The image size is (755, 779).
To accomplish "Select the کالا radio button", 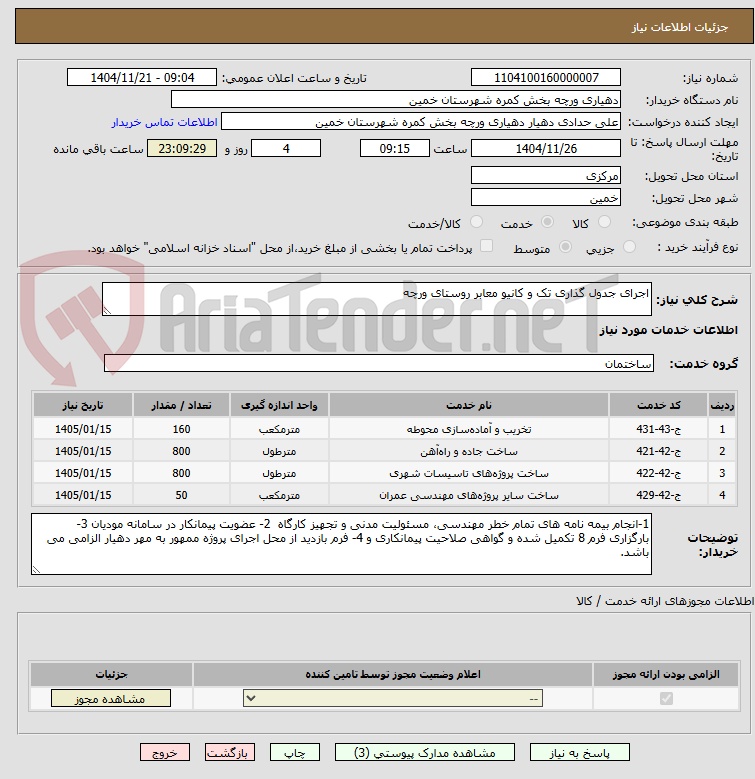I will pyautogui.click(x=604, y=222).
